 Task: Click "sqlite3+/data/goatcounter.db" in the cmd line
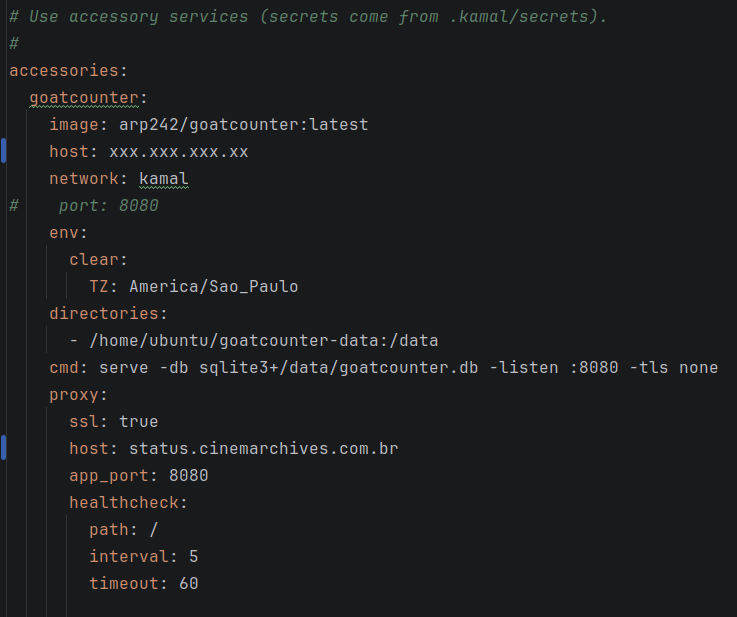pyautogui.click(x=338, y=367)
